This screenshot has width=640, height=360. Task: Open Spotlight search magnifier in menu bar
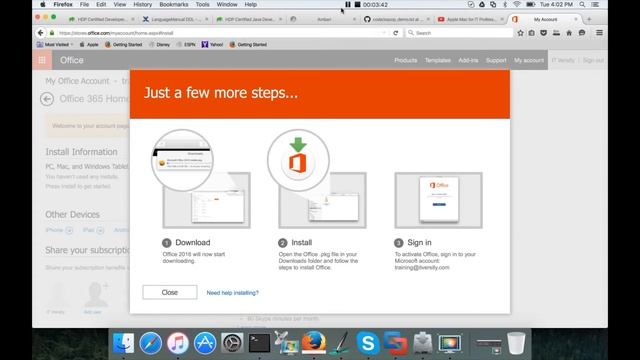pyautogui.click(x=582, y=4)
